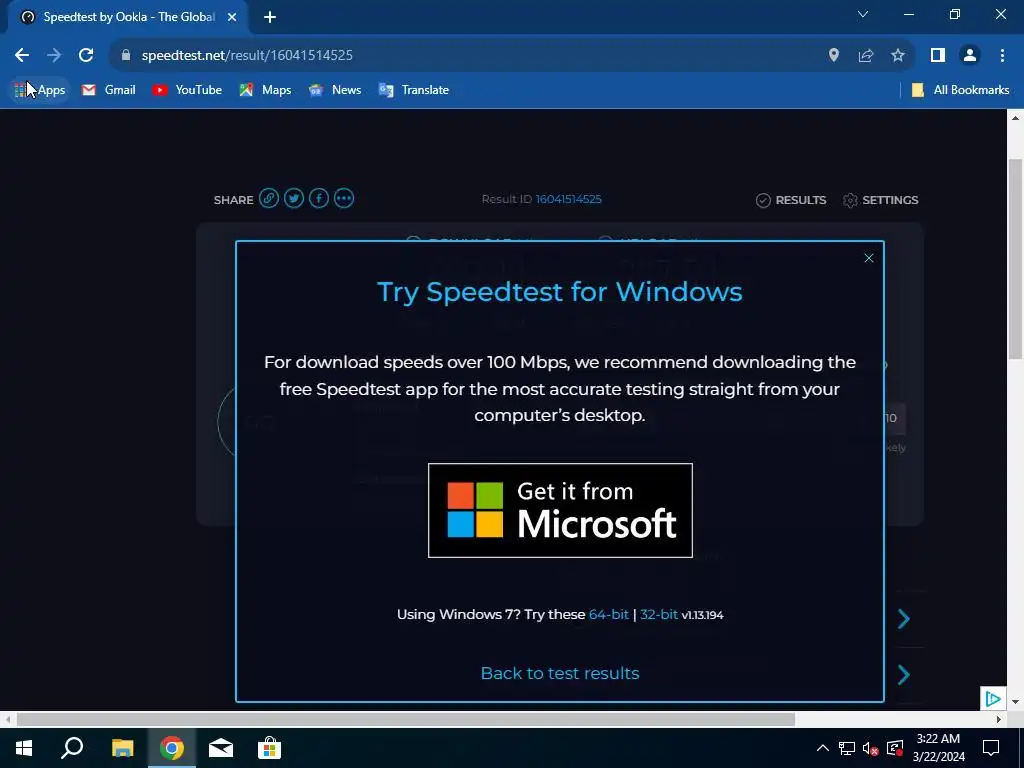This screenshot has width=1024, height=768.
Task: Click the horizontal scrollbar thumb
Action: click(406, 720)
